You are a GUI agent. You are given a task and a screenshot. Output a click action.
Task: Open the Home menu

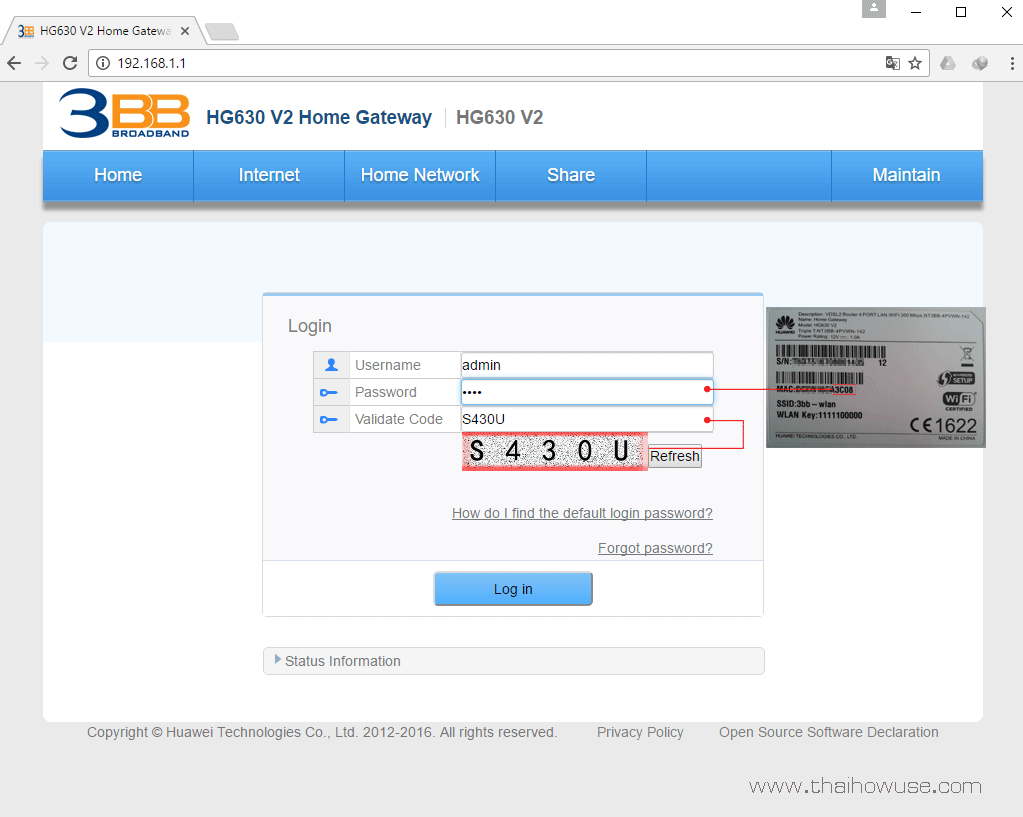tap(118, 175)
